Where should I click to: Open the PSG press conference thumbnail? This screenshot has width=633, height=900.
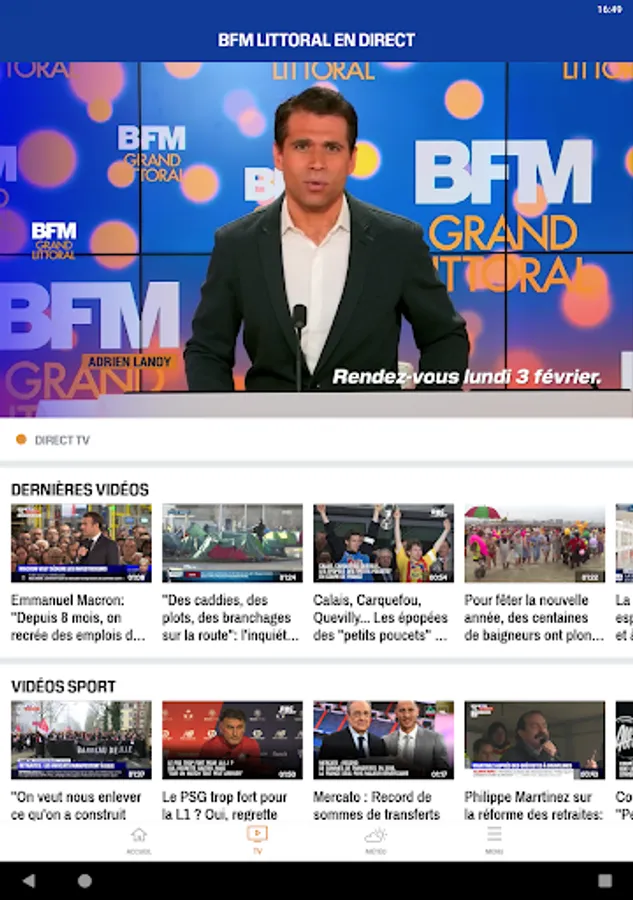(x=232, y=740)
